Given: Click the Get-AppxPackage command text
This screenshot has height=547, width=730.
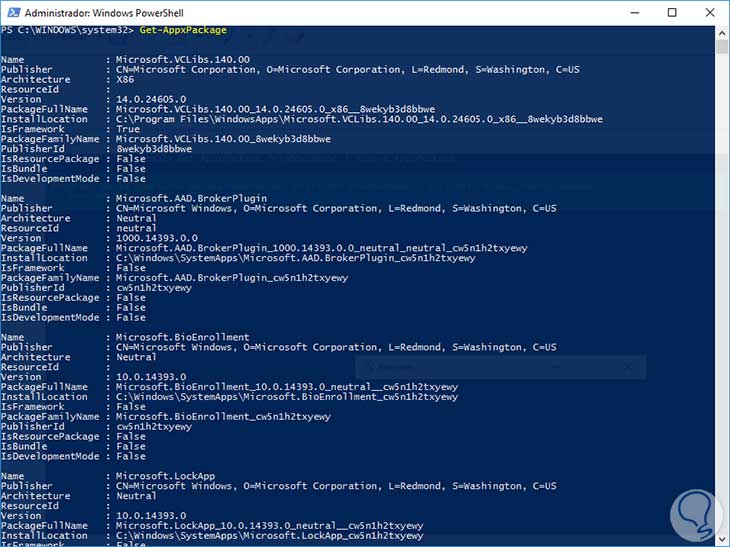Looking at the screenshot, I should 183,30.
